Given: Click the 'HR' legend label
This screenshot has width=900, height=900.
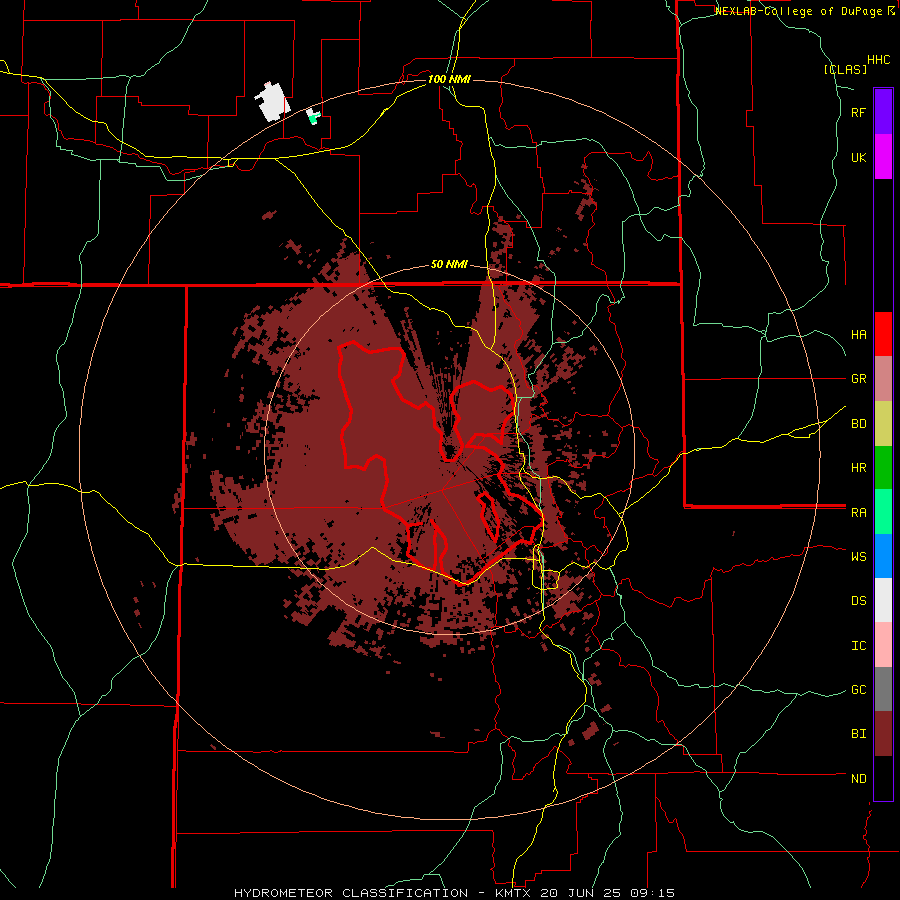Looking at the screenshot, I should click(858, 468).
